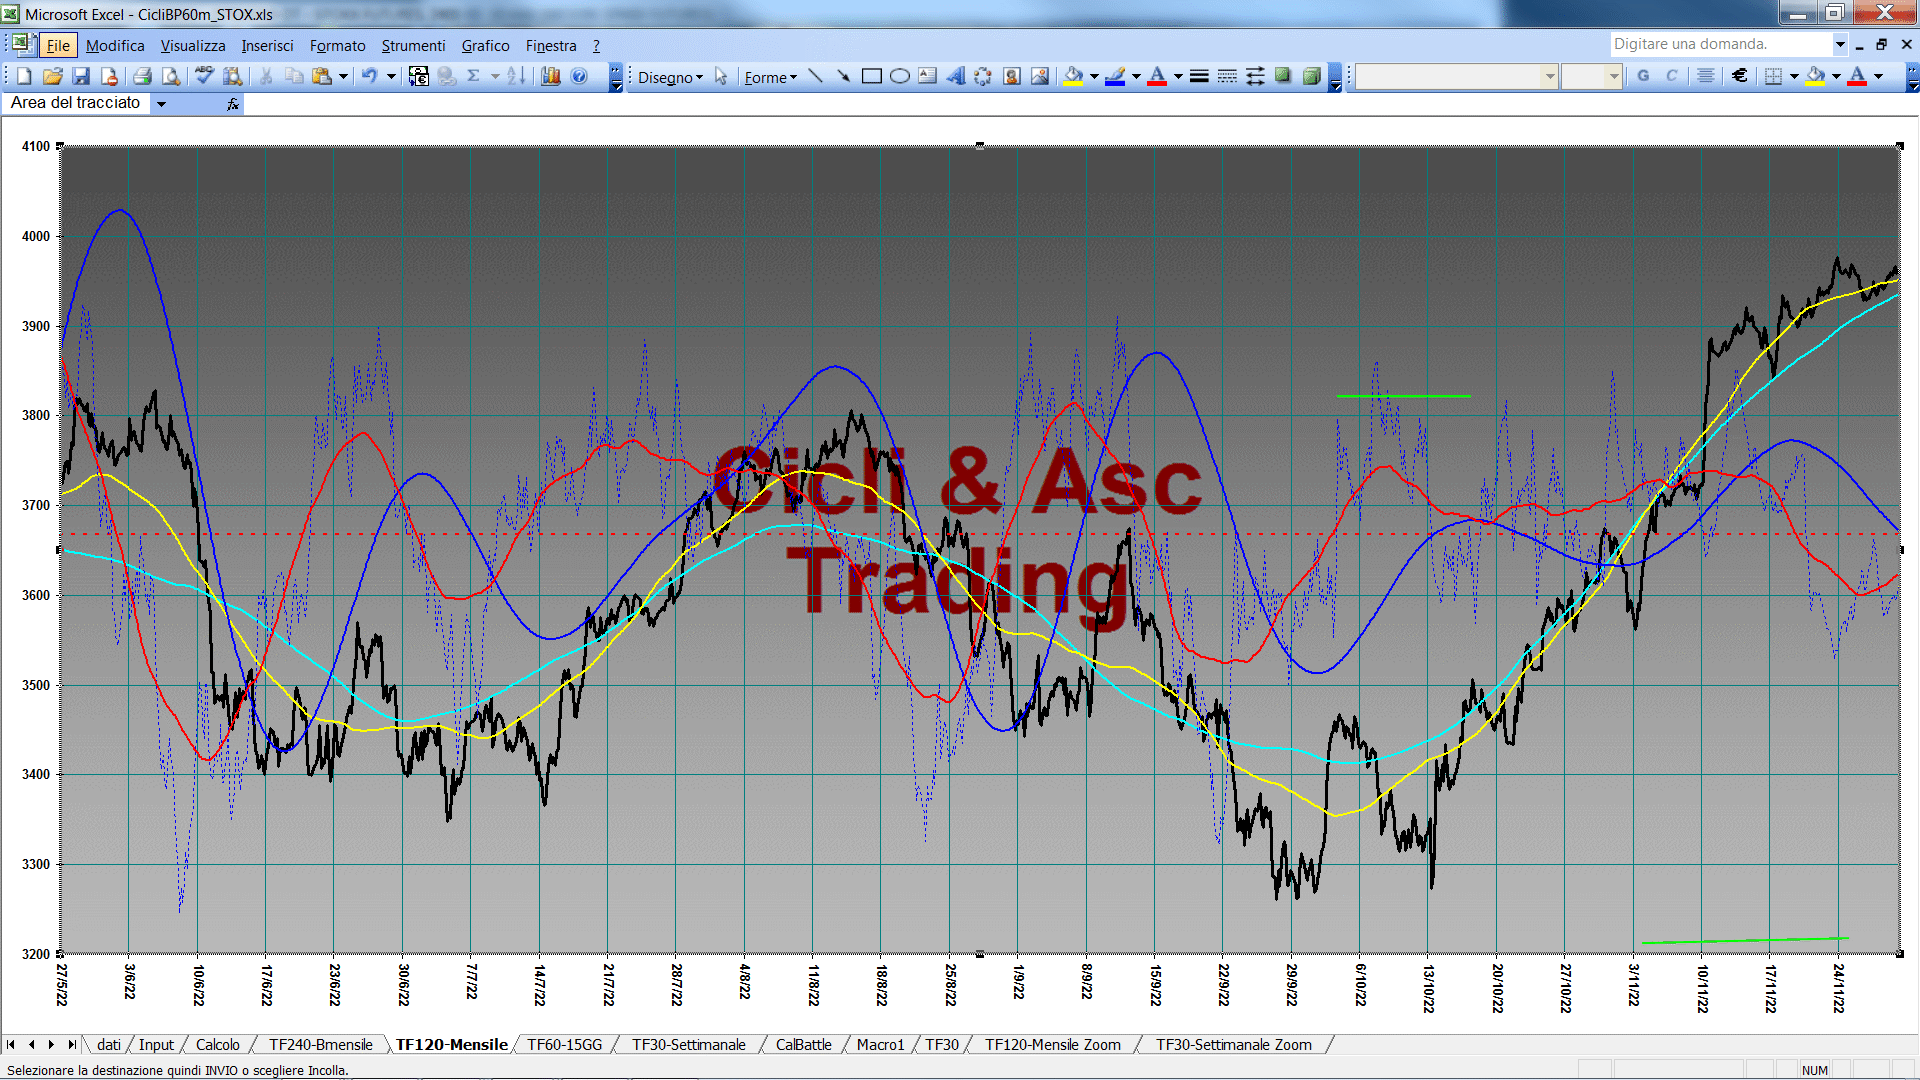Click the Print icon
Screen dimensions: 1920x1080
click(142, 76)
